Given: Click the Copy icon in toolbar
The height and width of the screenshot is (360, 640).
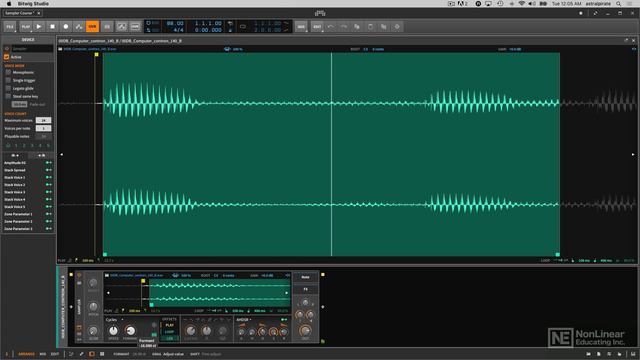Looking at the screenshot, I should click(x=357, y=27).
